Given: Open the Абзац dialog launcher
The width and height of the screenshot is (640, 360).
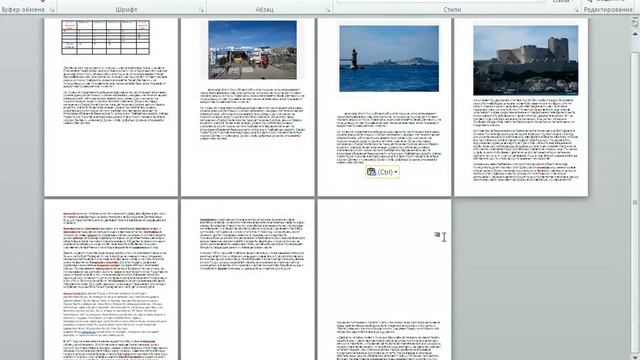Looking at the screenshot, I should click(x=328, y=10).
